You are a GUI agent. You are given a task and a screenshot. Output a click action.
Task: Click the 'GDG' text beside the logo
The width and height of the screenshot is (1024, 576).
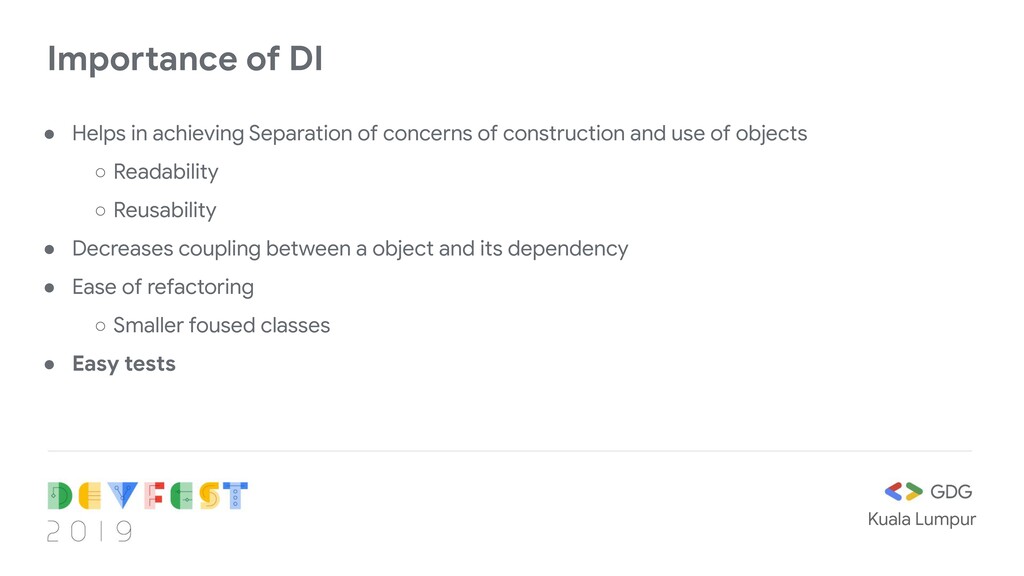pos(951,492)
